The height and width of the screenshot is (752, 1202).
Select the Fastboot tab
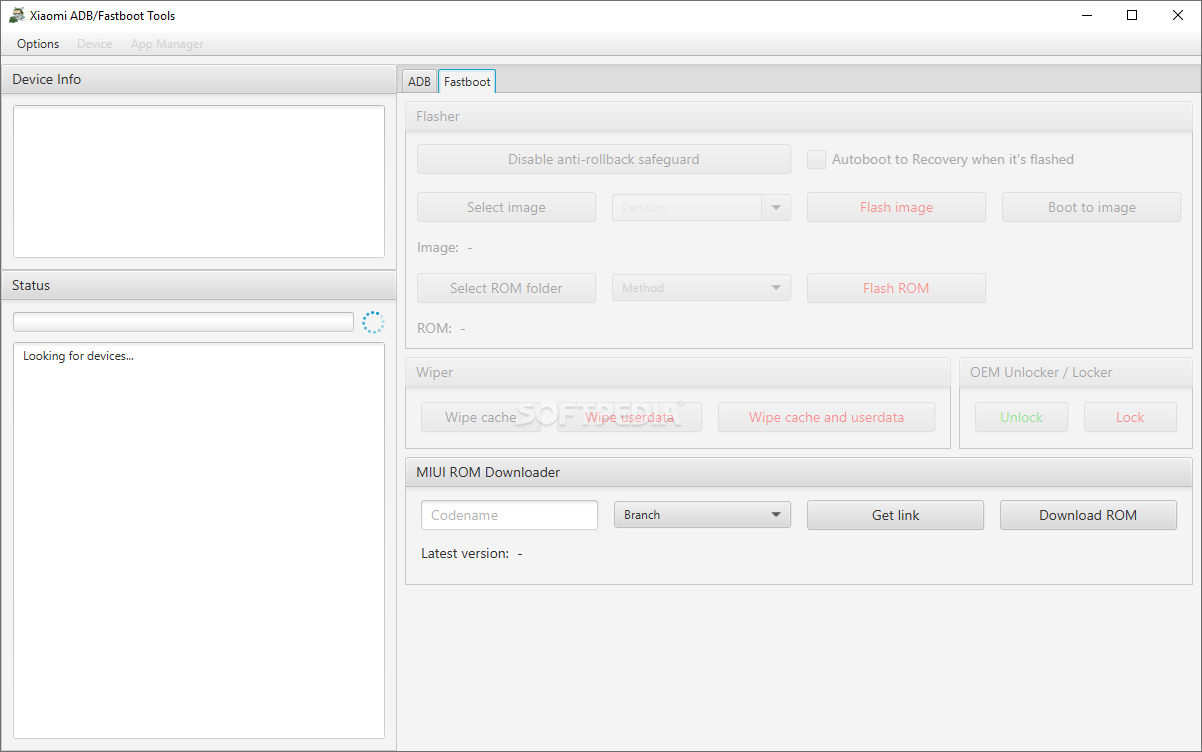point(467,82)
